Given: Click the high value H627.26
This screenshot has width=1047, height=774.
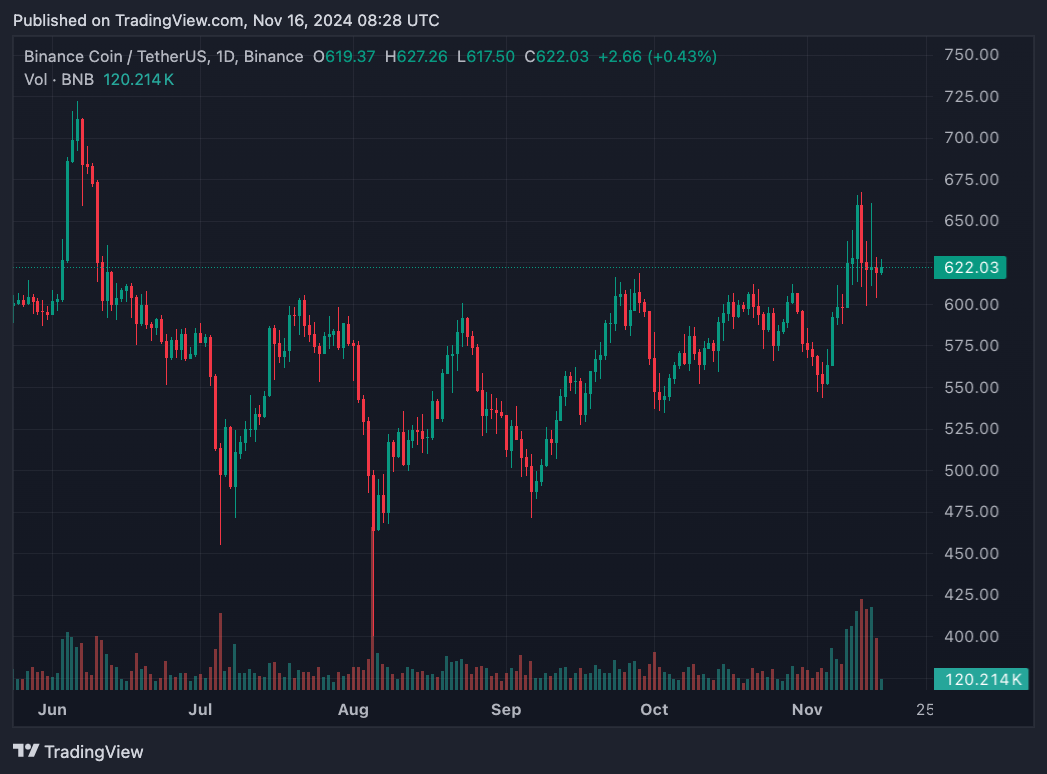Looking at the screenshot, I should (x=416, y=57).
